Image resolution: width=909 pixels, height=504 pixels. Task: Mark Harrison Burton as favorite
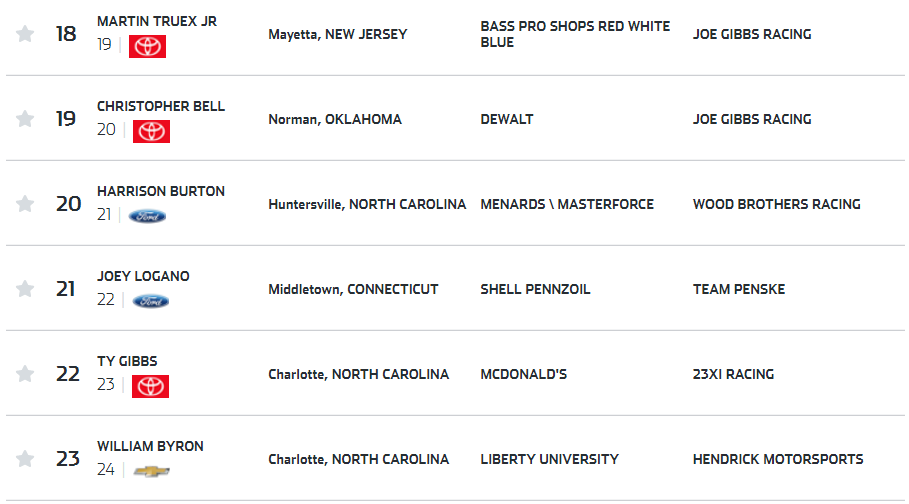(25, 204)
